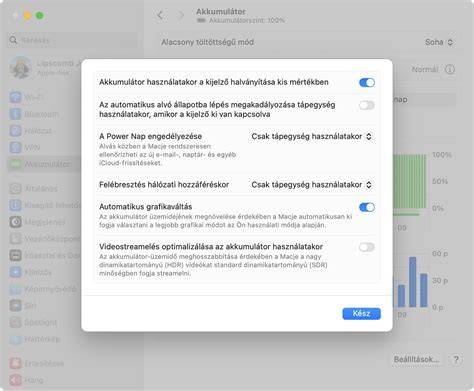Viewport: 474px width, 391px height.
Task: Click the blue Kész button
Action: click(x=361, y=314)
